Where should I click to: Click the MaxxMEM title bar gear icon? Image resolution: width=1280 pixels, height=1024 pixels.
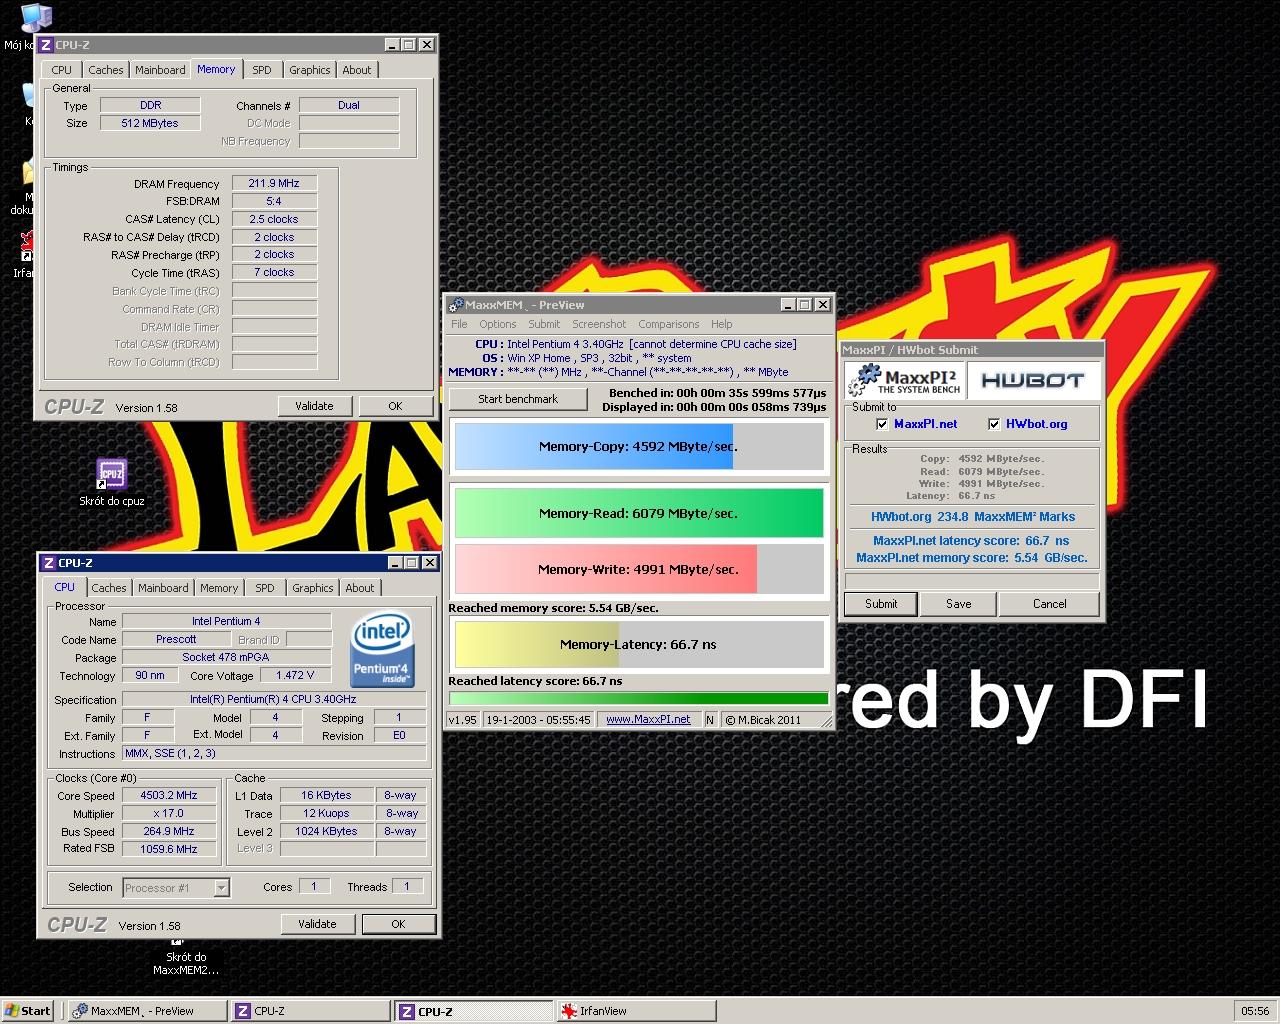coord(456,305)
